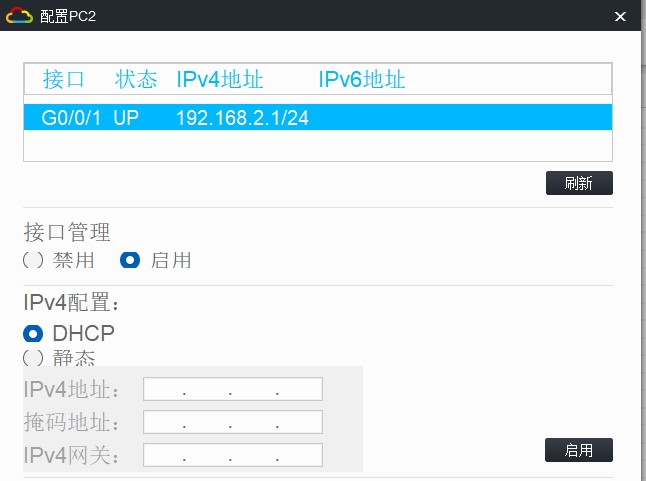Click the IPv4地址 column header
This screenshot has height=481, width=646.
pyautogui.click(x=220, y=79)
